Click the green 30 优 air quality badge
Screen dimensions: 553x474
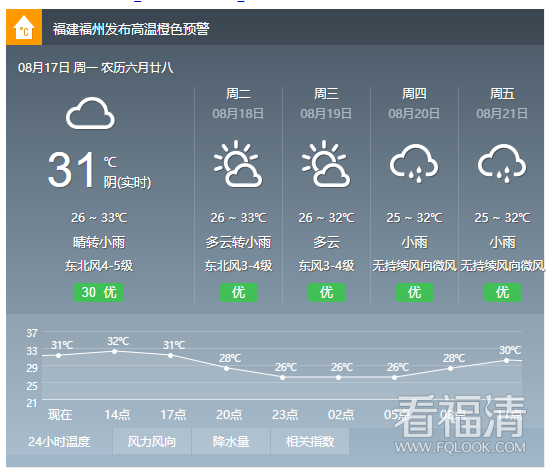point(99,292)
